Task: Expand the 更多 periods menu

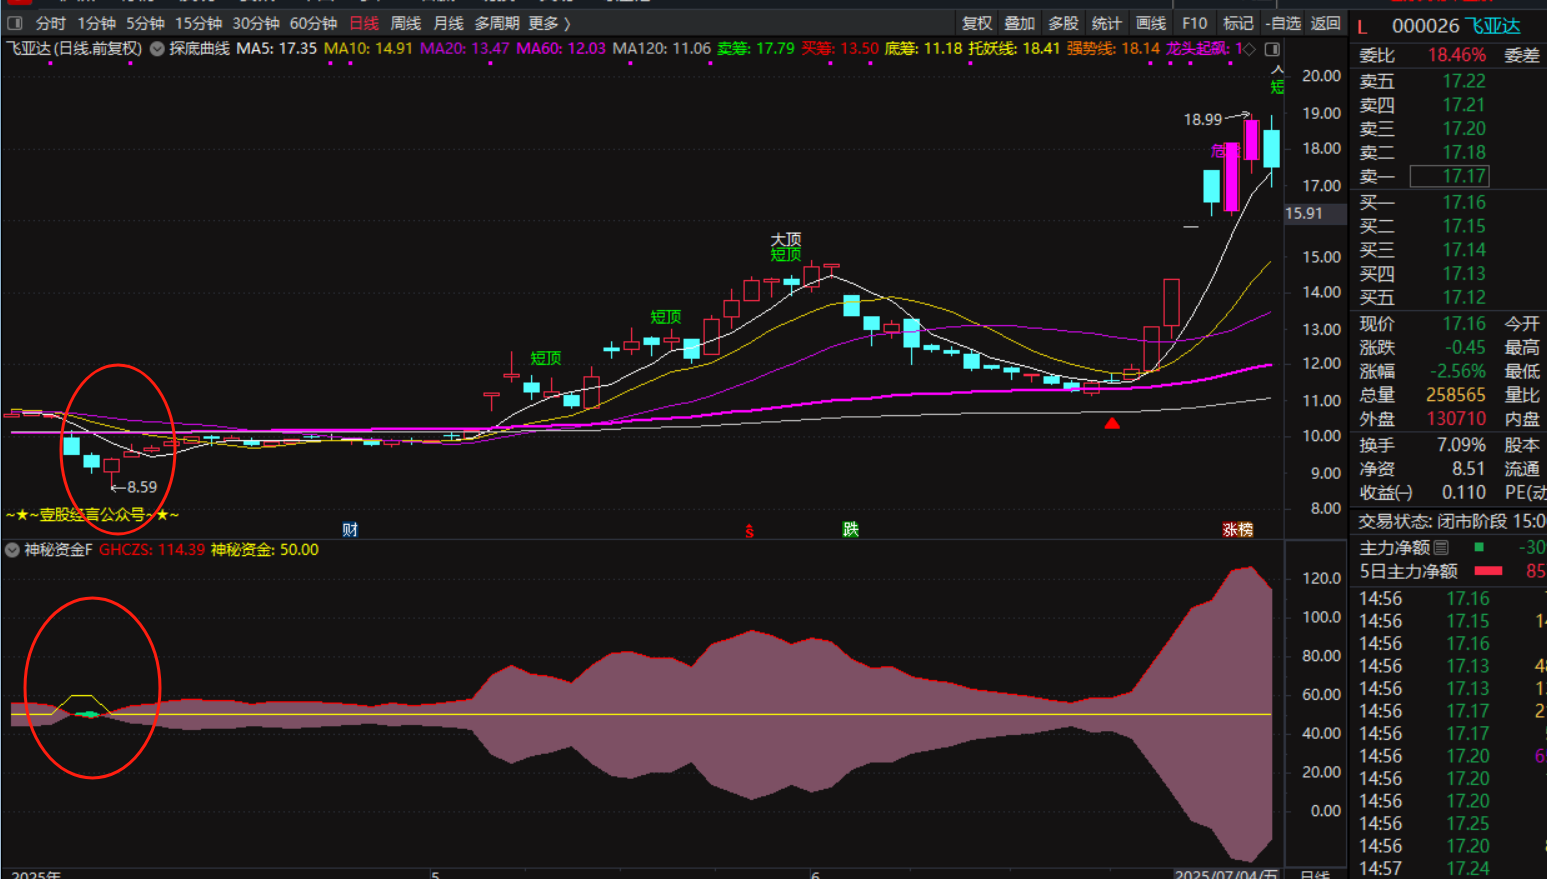Action: click(x=549, y=23)
